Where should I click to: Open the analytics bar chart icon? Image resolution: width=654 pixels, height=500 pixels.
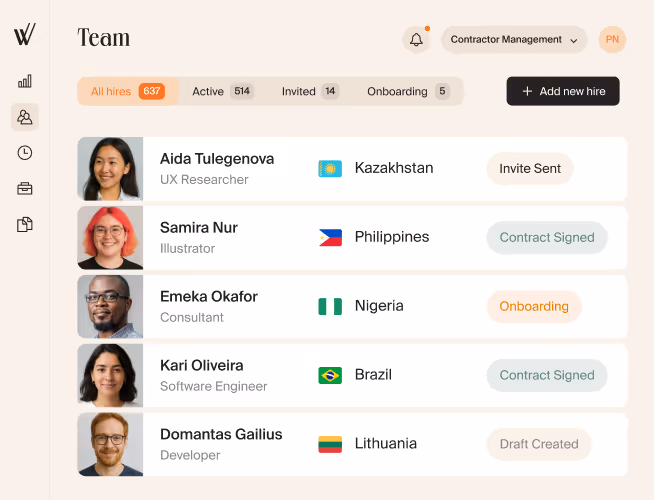tap(25, 81)
